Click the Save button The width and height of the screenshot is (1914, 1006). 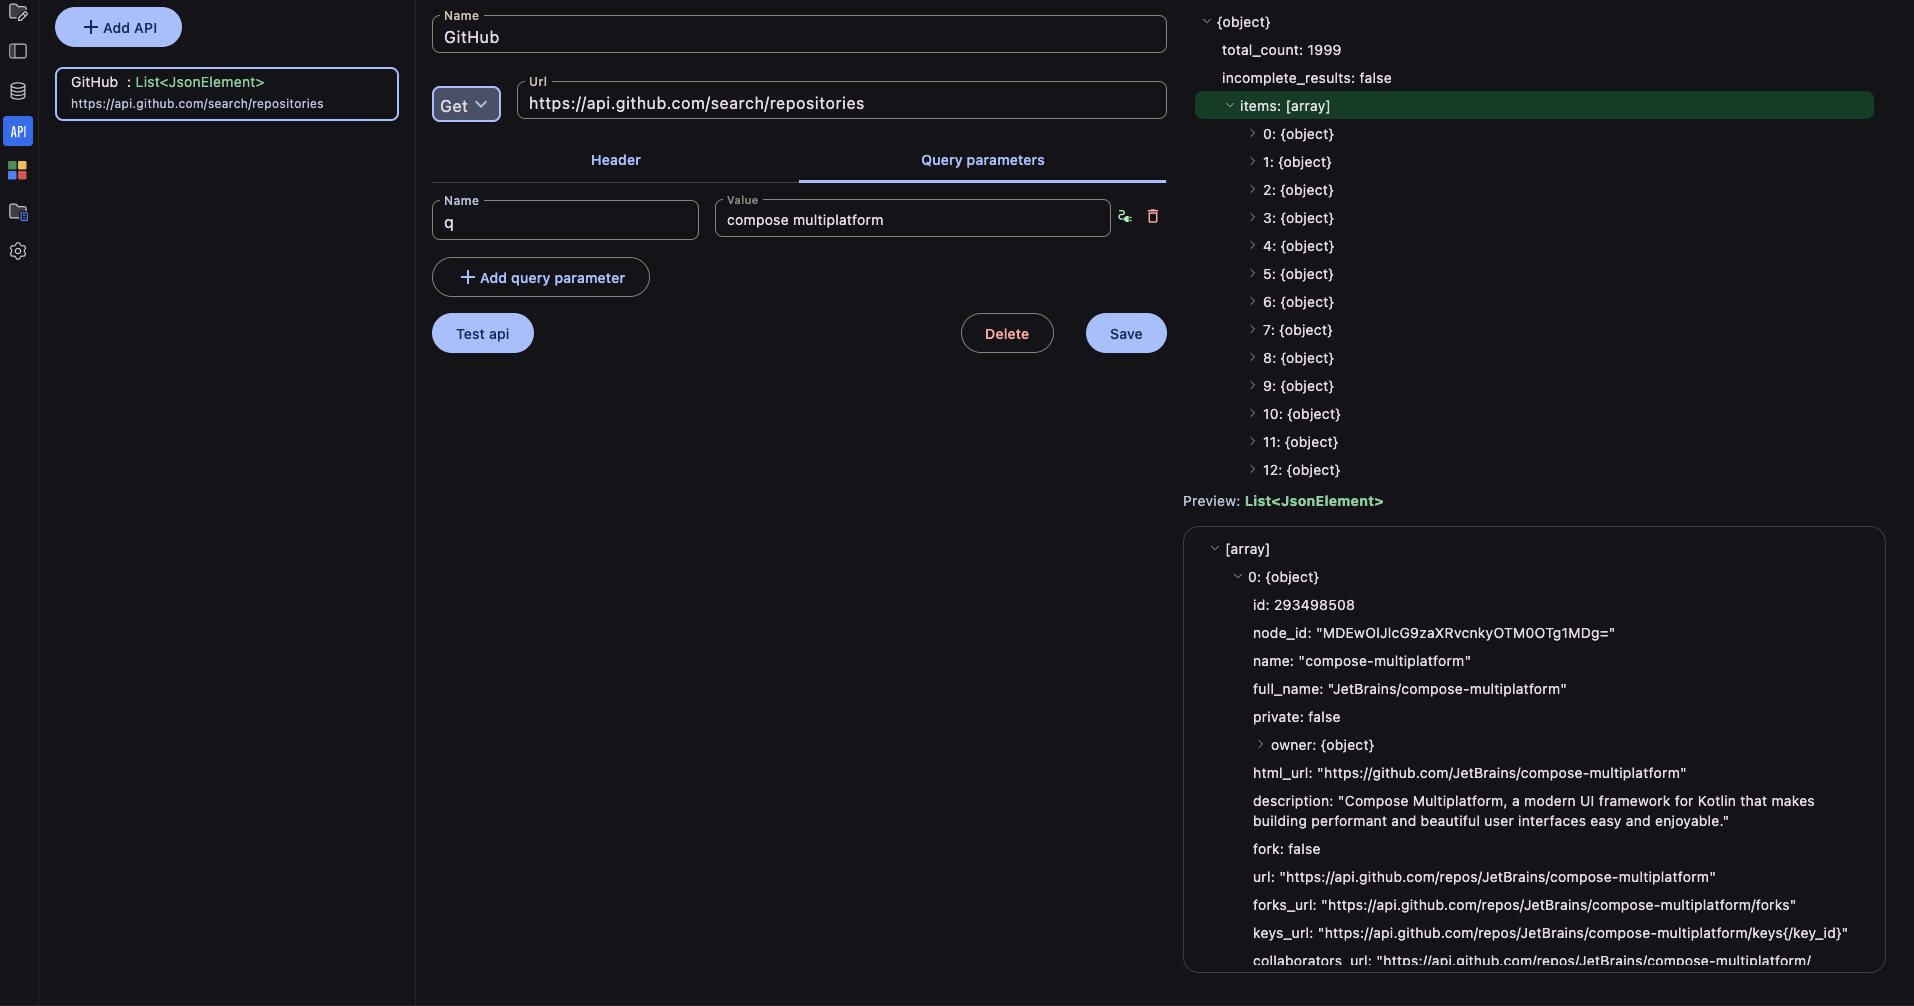pyautogui.click(x=1126, y=333)
